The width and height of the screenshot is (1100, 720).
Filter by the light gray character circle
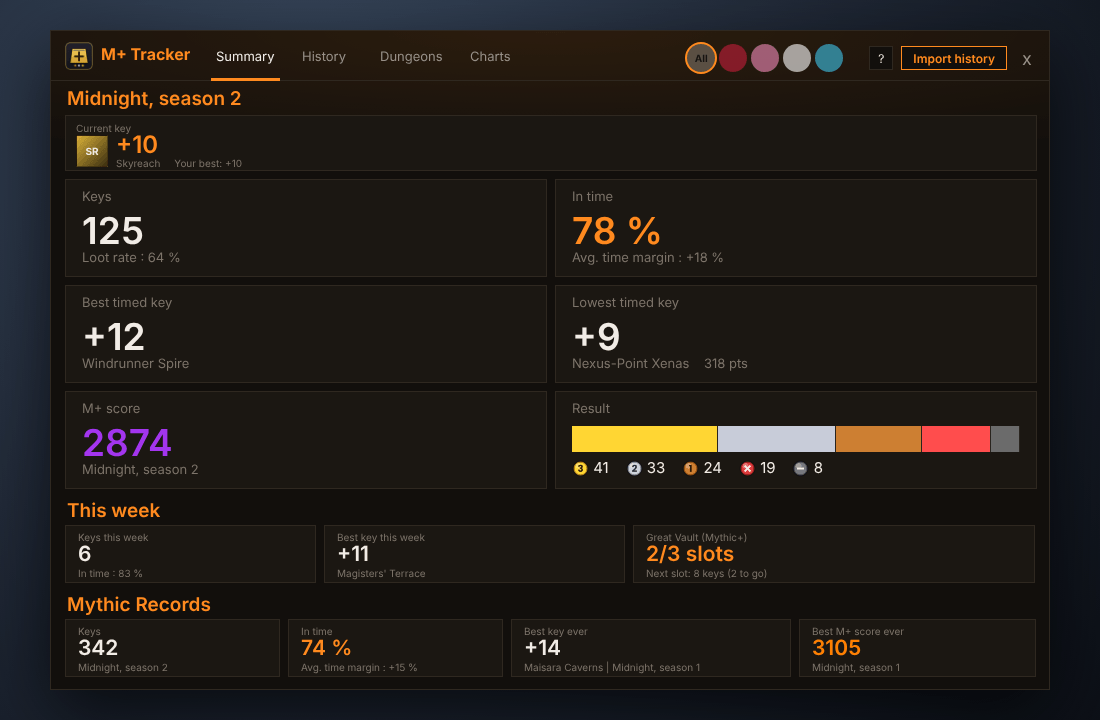(x=797, y=58)
